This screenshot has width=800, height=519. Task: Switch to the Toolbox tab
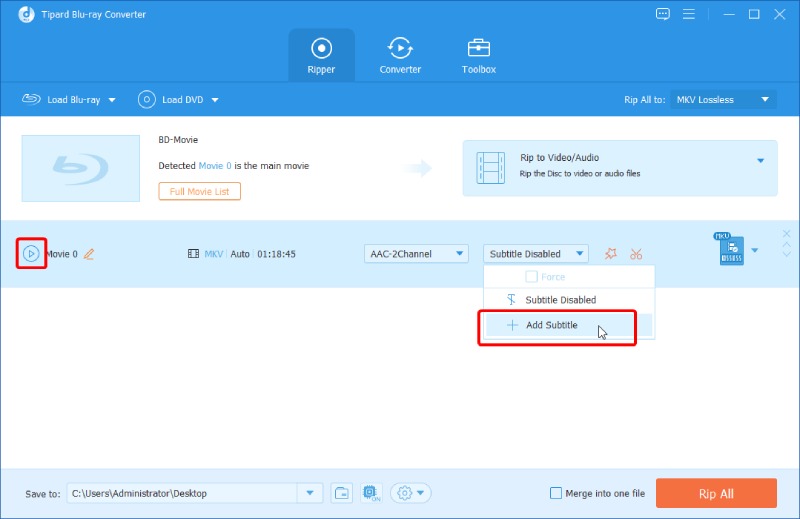click(479, 56)
